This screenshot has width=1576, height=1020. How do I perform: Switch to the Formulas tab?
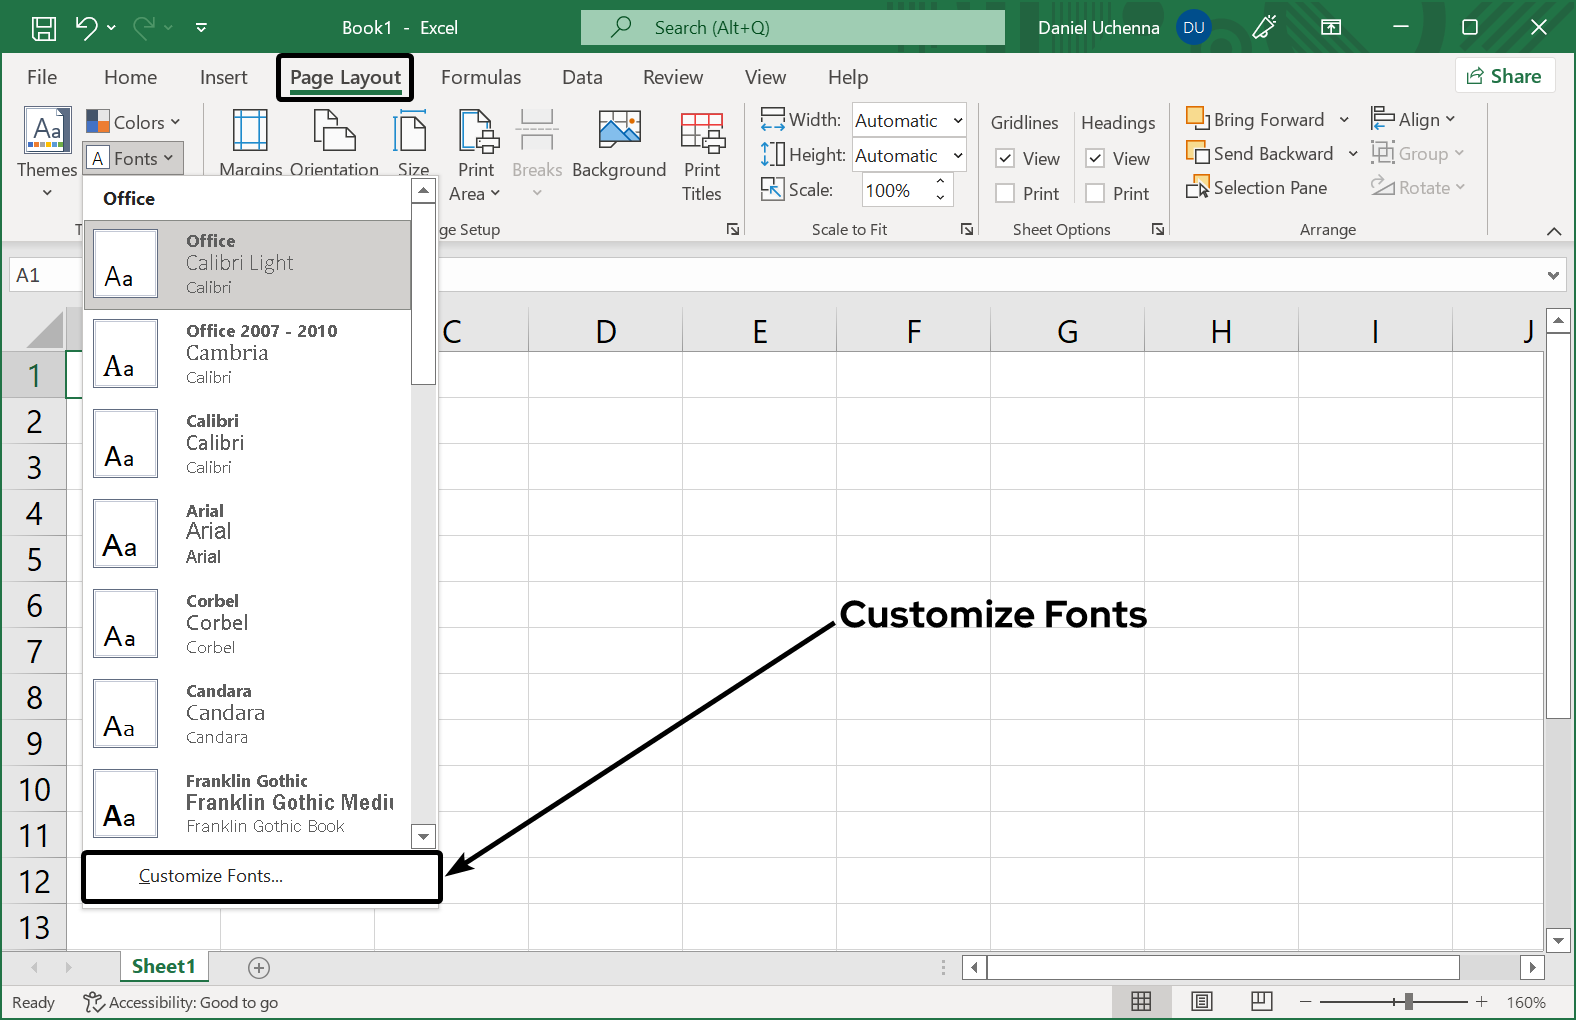(481, 77)
